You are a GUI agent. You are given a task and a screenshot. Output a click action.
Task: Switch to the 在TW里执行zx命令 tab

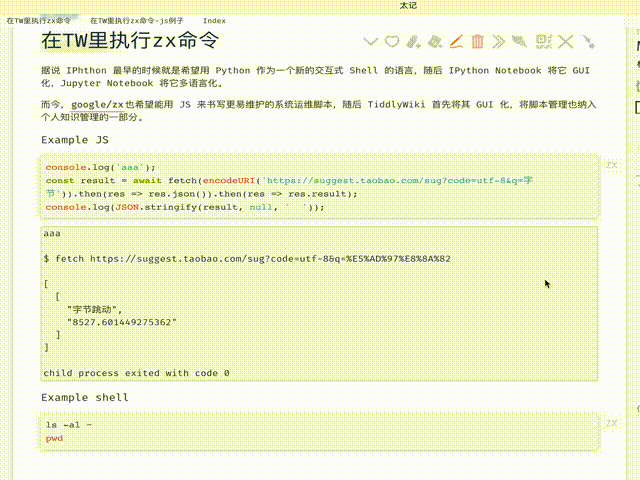pyautogui.click(x=38, y=21)
